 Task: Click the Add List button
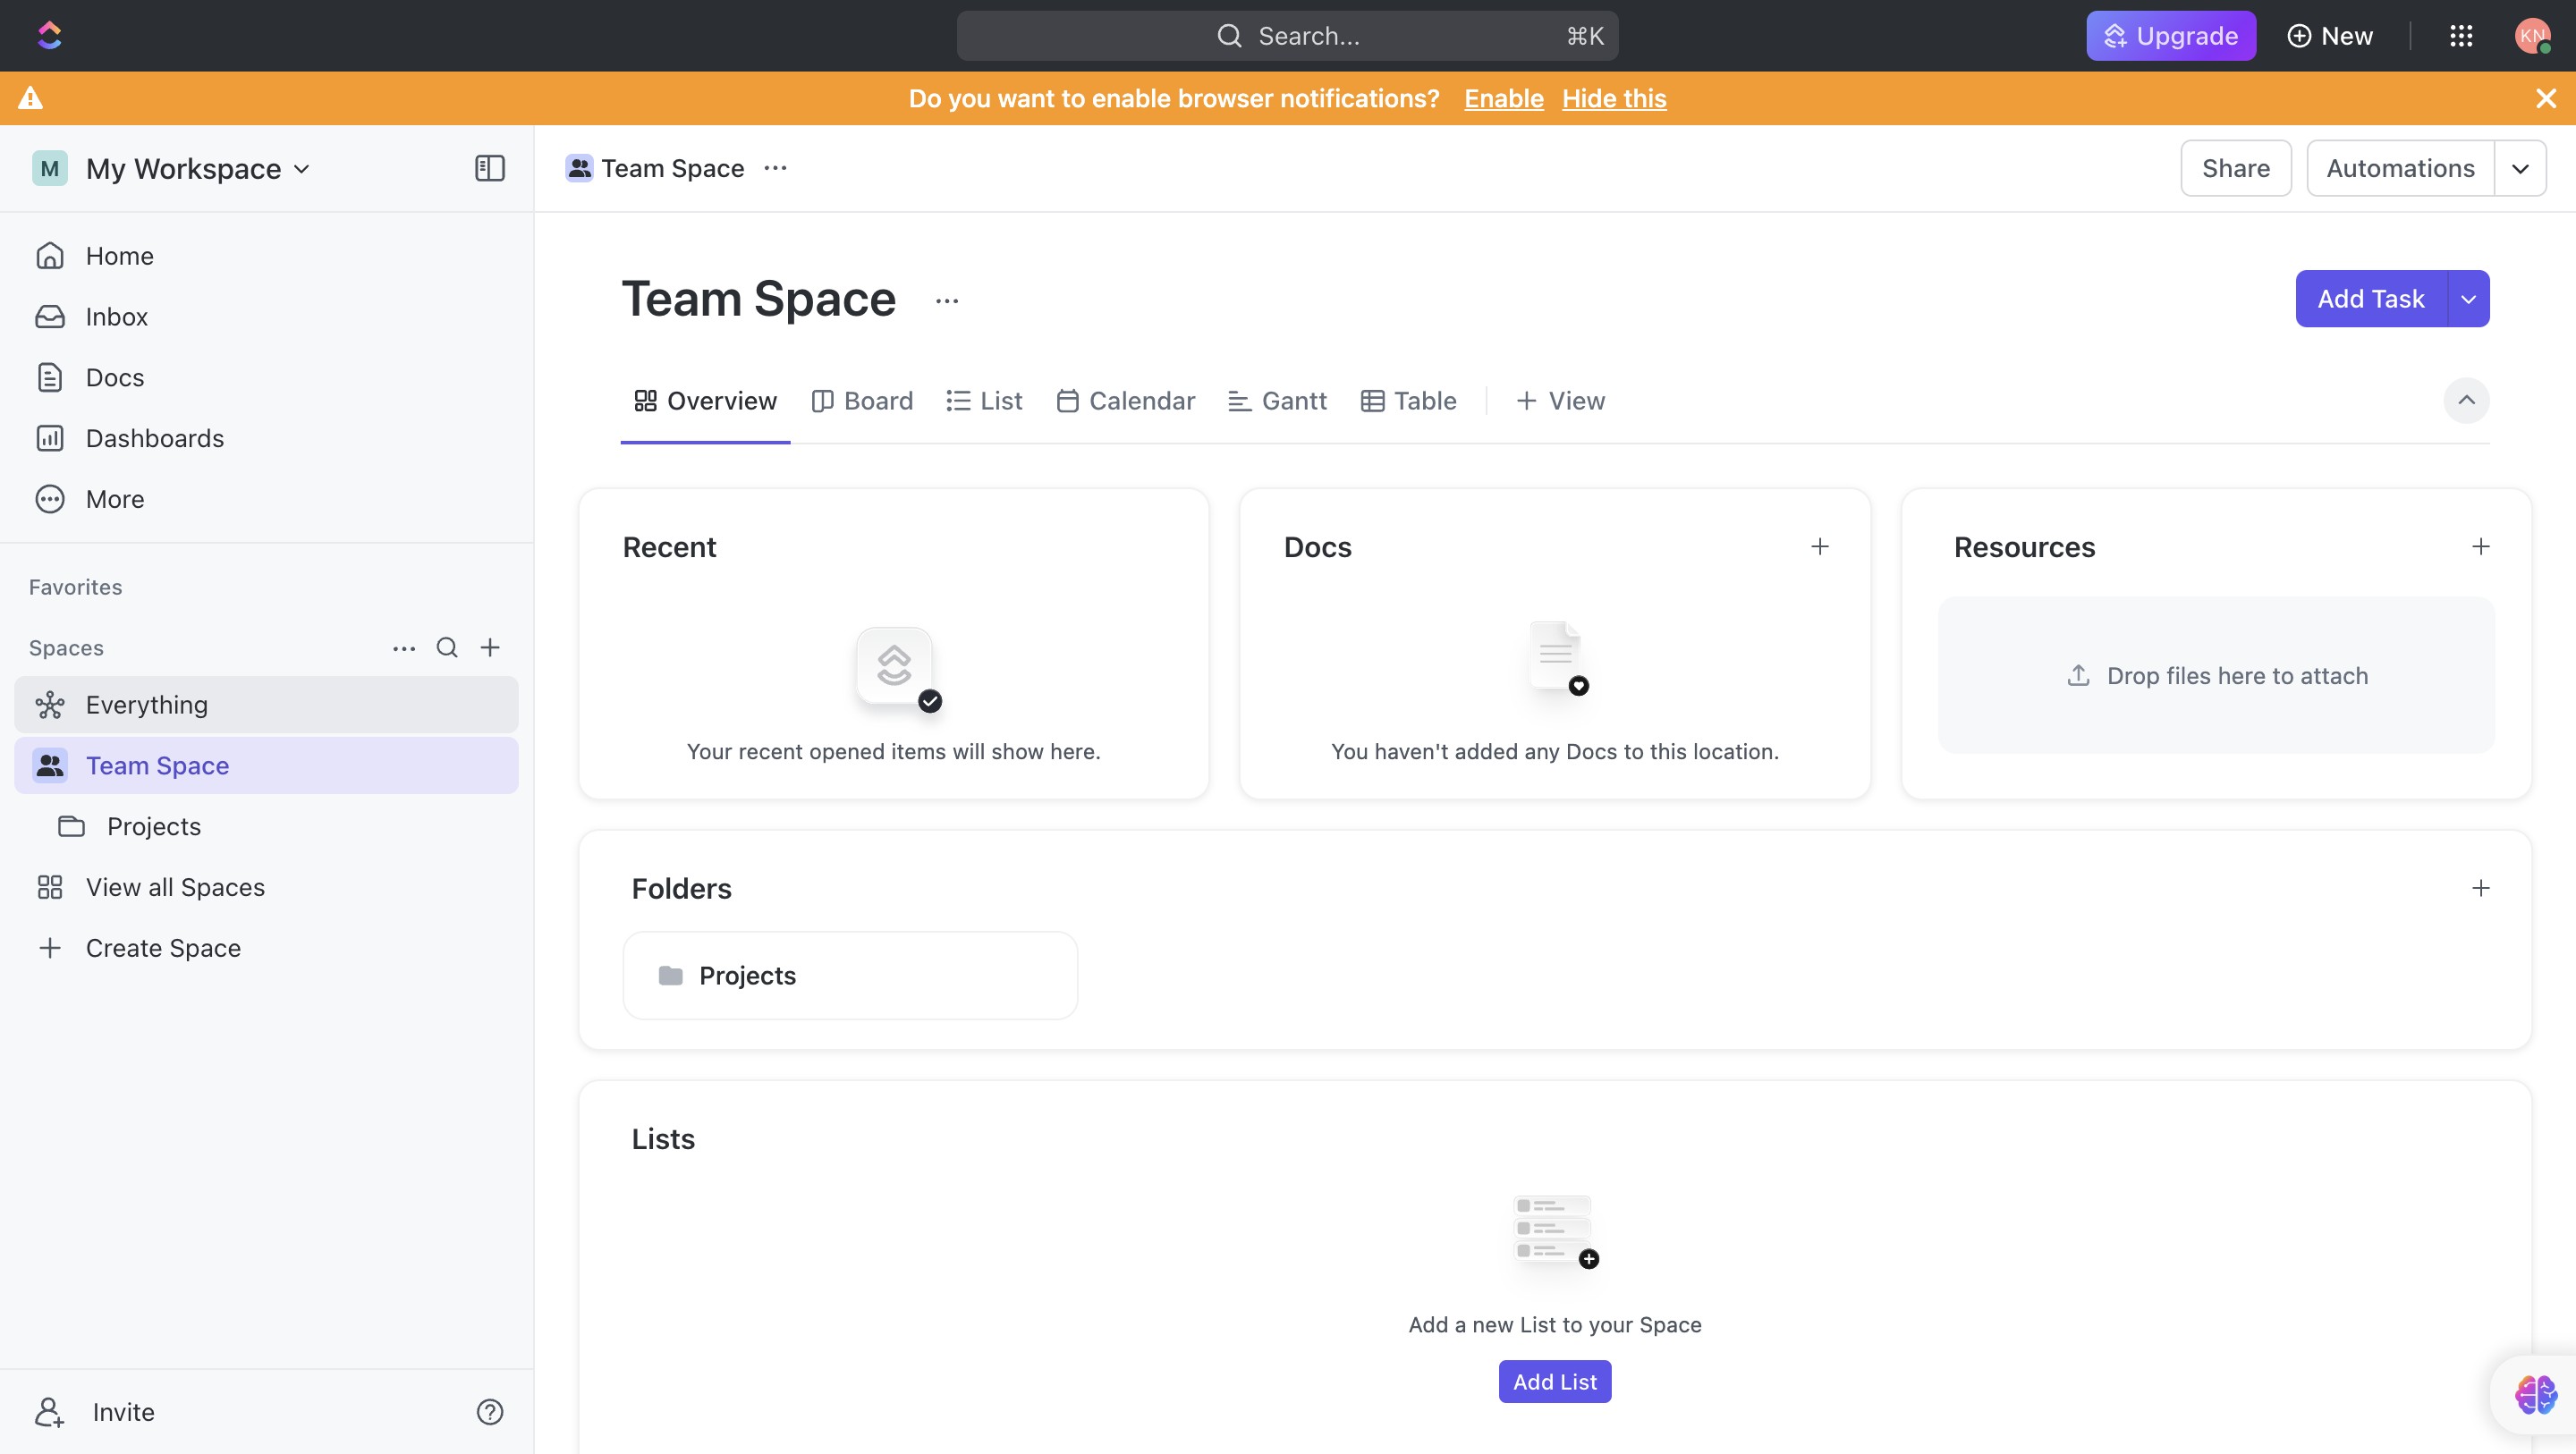(1554, 1382)
